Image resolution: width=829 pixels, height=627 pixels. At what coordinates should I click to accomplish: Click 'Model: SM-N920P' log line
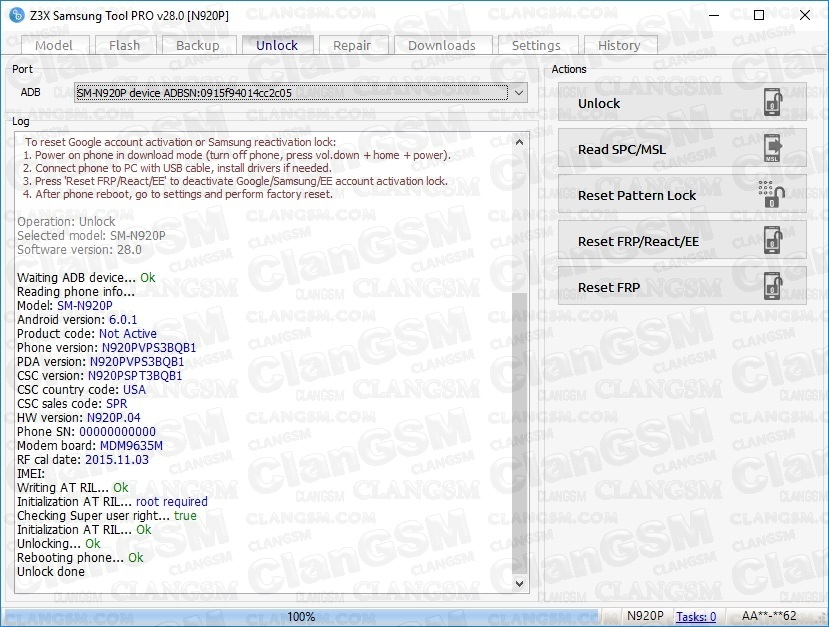coord(65,306)
